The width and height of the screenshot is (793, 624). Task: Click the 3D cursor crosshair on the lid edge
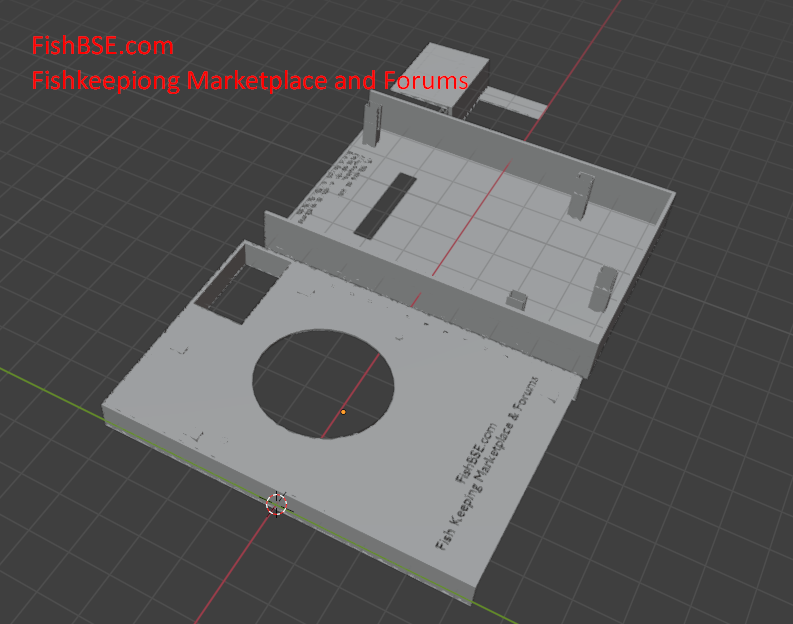point(277,504)
